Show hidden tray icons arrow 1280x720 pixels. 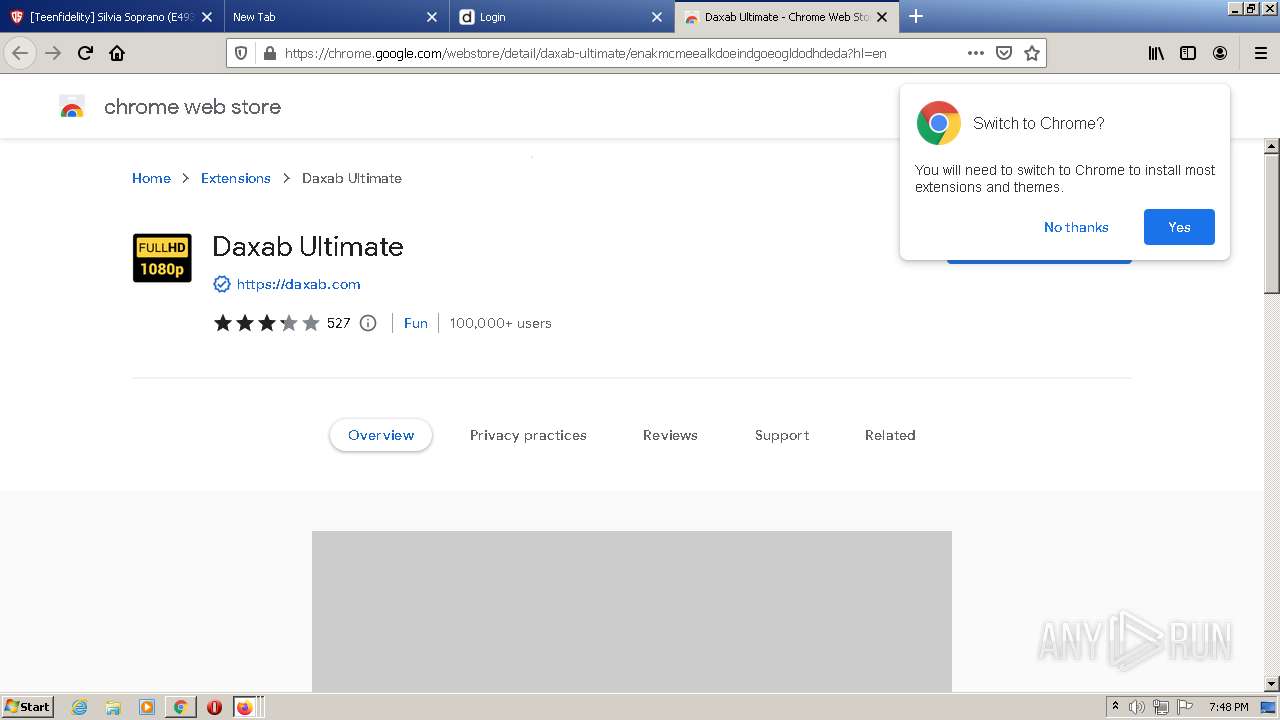coord(1115,707)
